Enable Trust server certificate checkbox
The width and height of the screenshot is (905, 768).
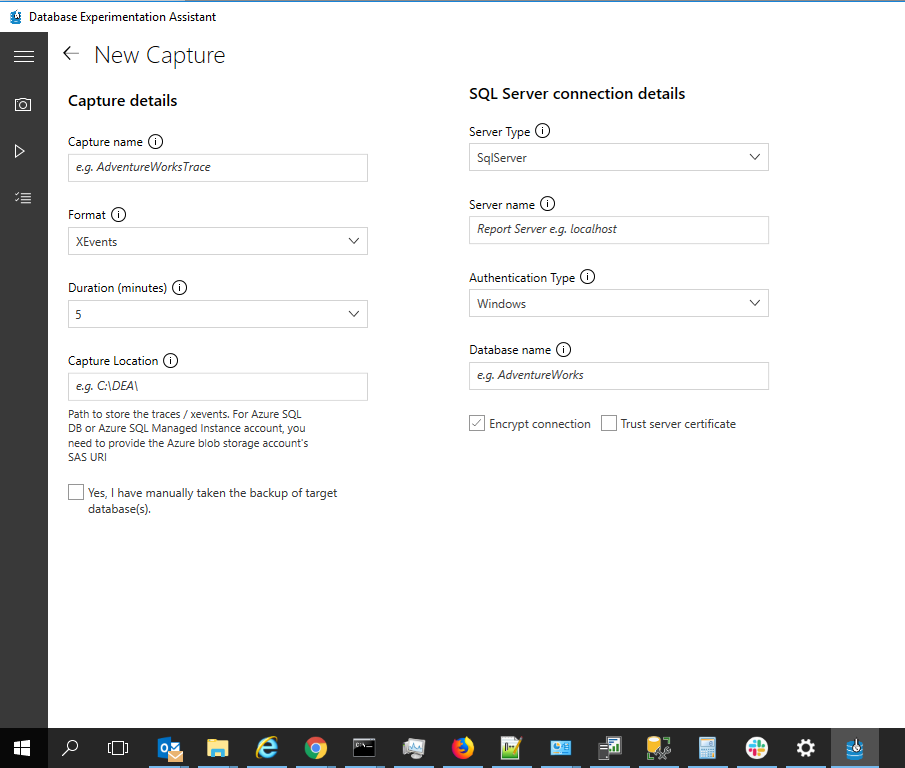click(609, 424)
